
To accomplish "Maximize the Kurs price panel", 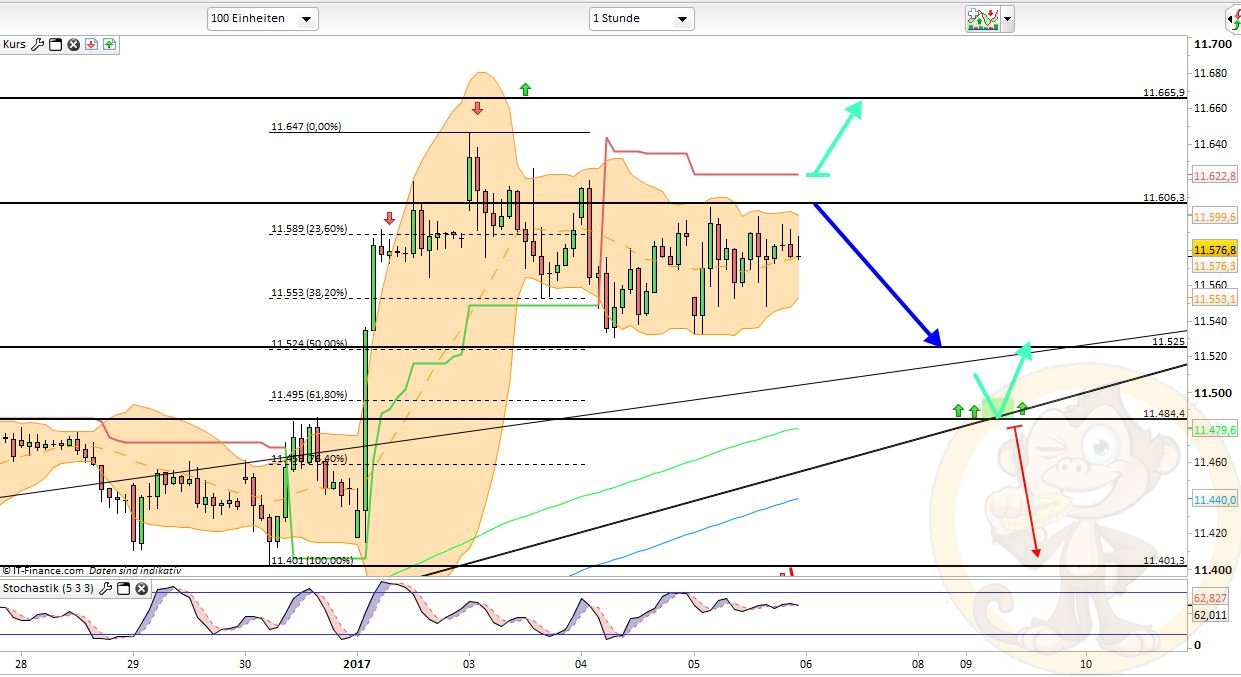I will click(55, 44).
